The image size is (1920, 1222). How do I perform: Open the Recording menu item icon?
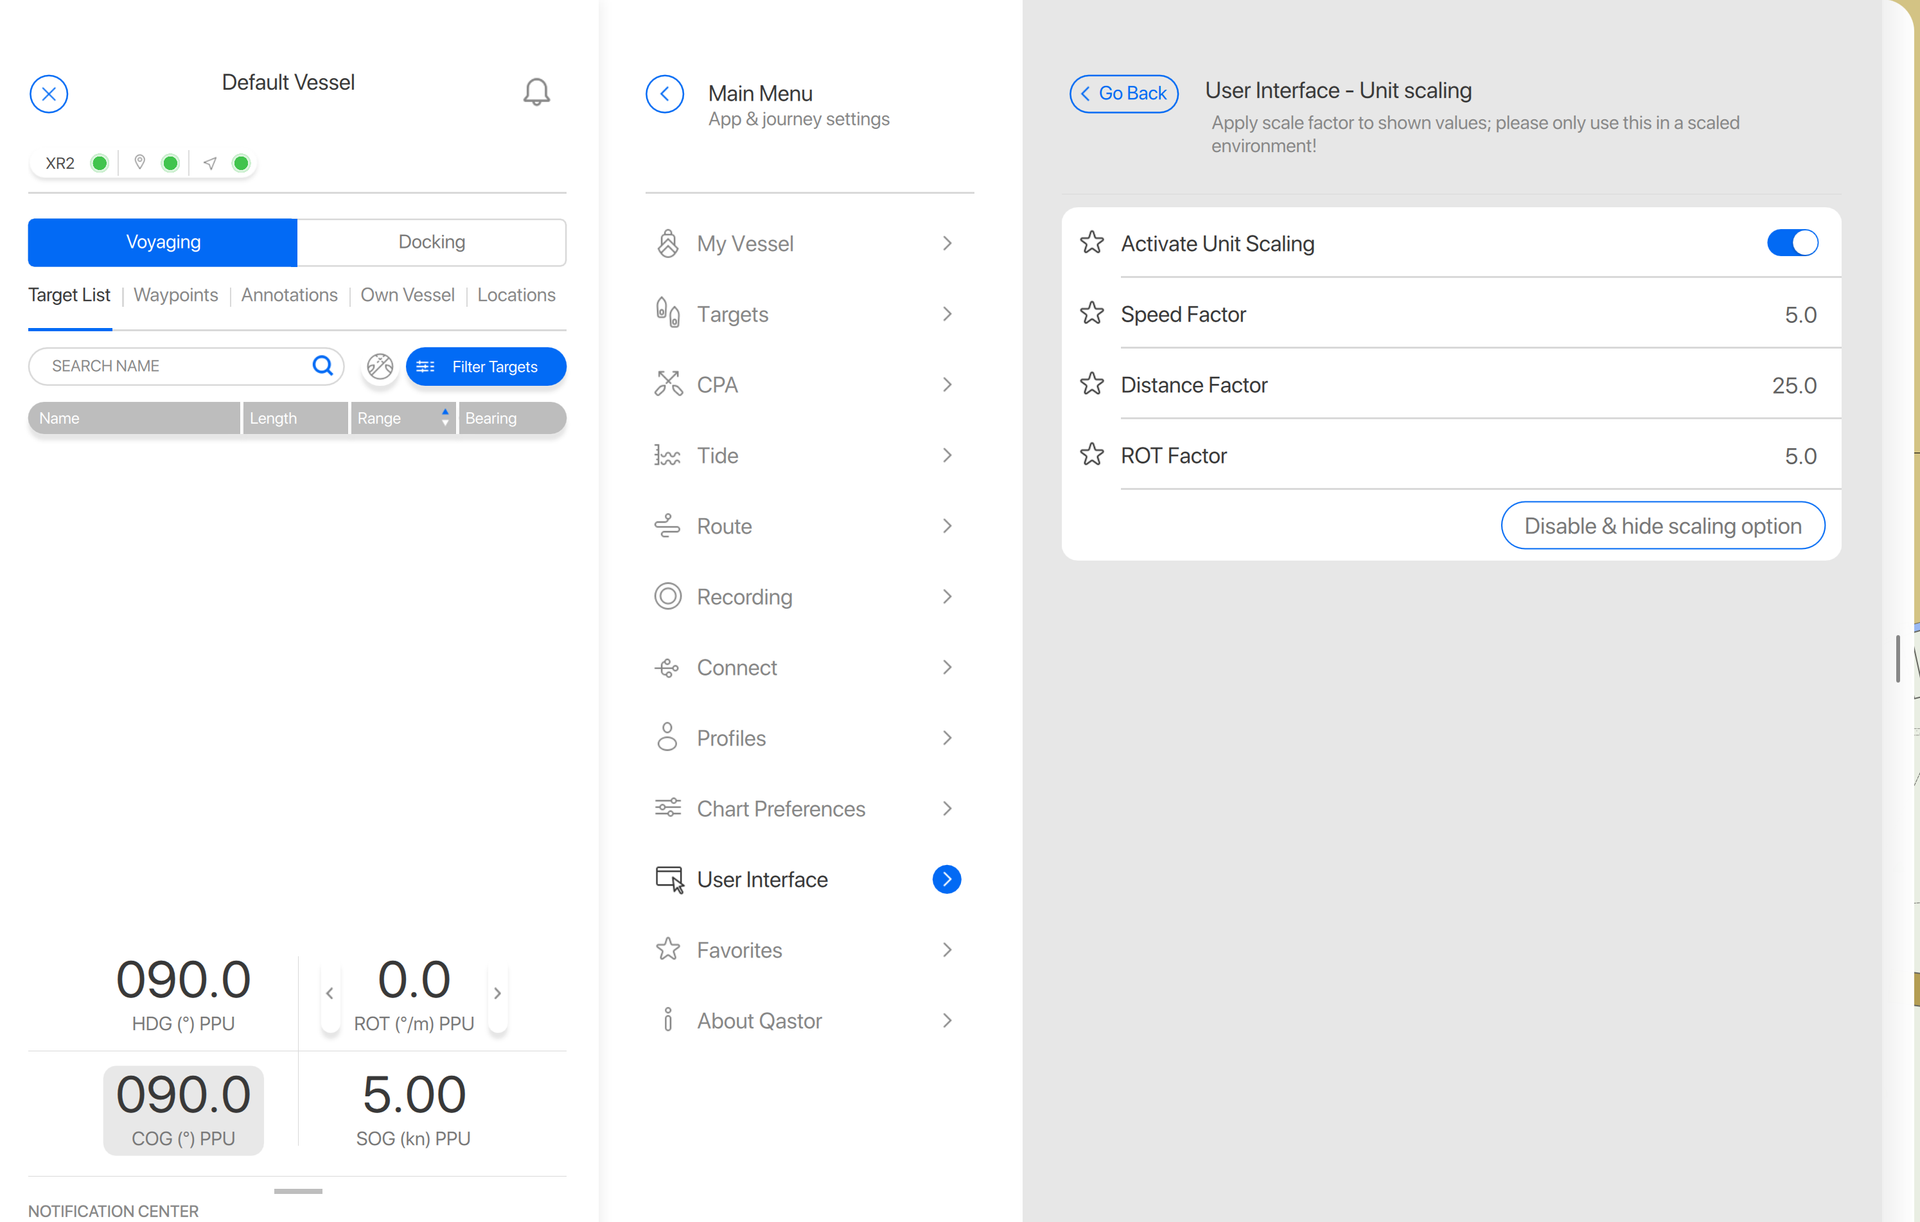pos(668,597)
